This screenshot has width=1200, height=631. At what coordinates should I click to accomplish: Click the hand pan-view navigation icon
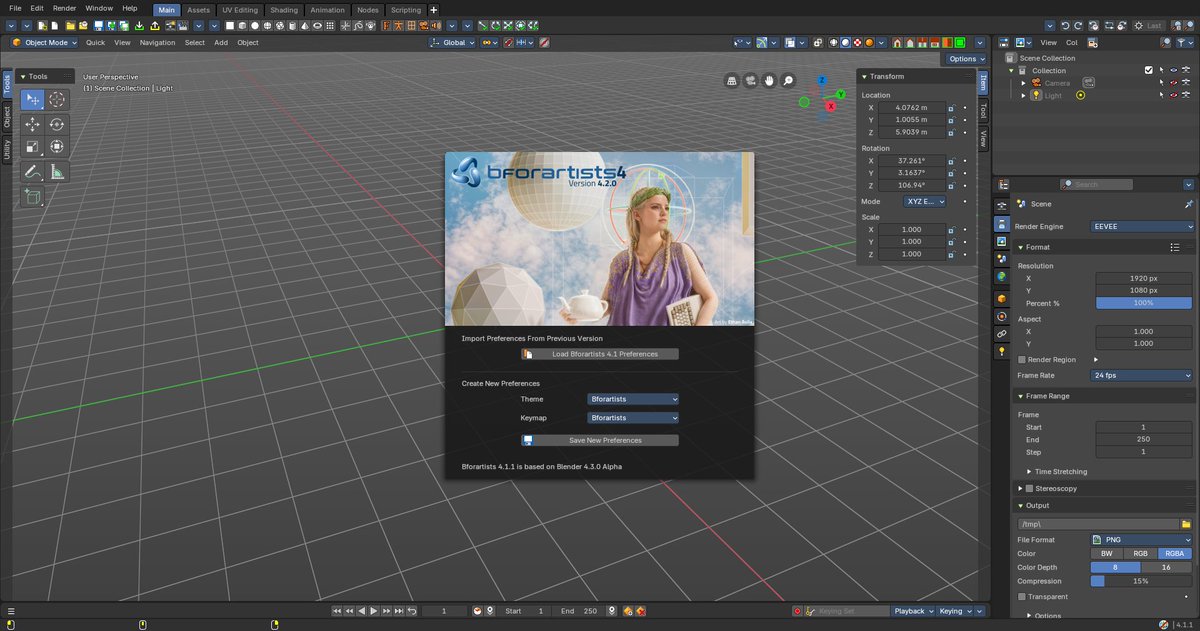coord(769,80)
